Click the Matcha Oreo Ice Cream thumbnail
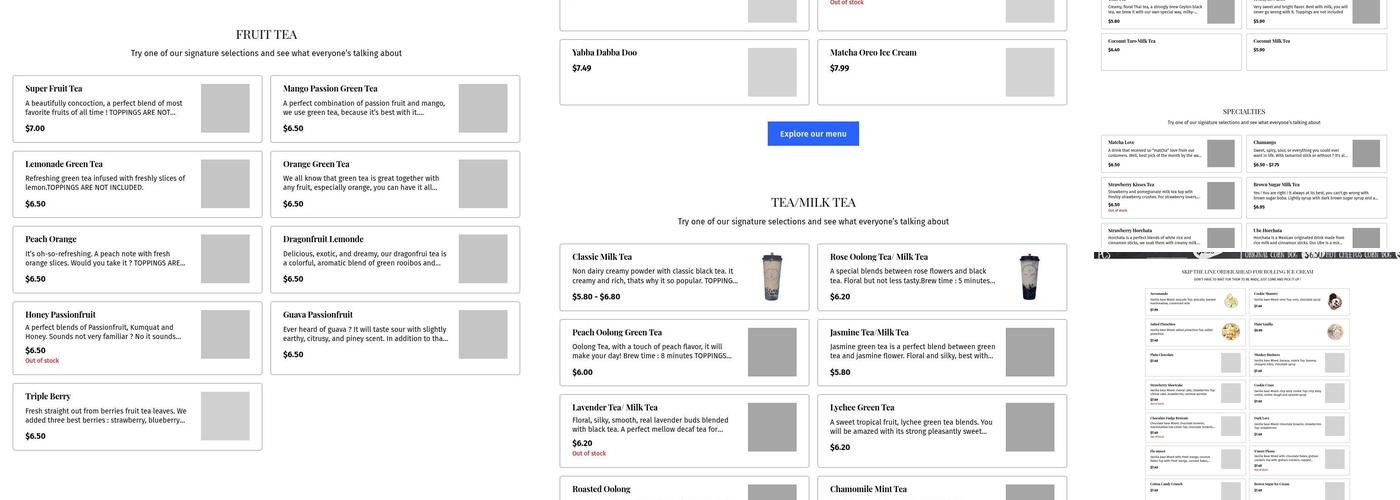1400x500 pixels. [x=1029, y=72]
